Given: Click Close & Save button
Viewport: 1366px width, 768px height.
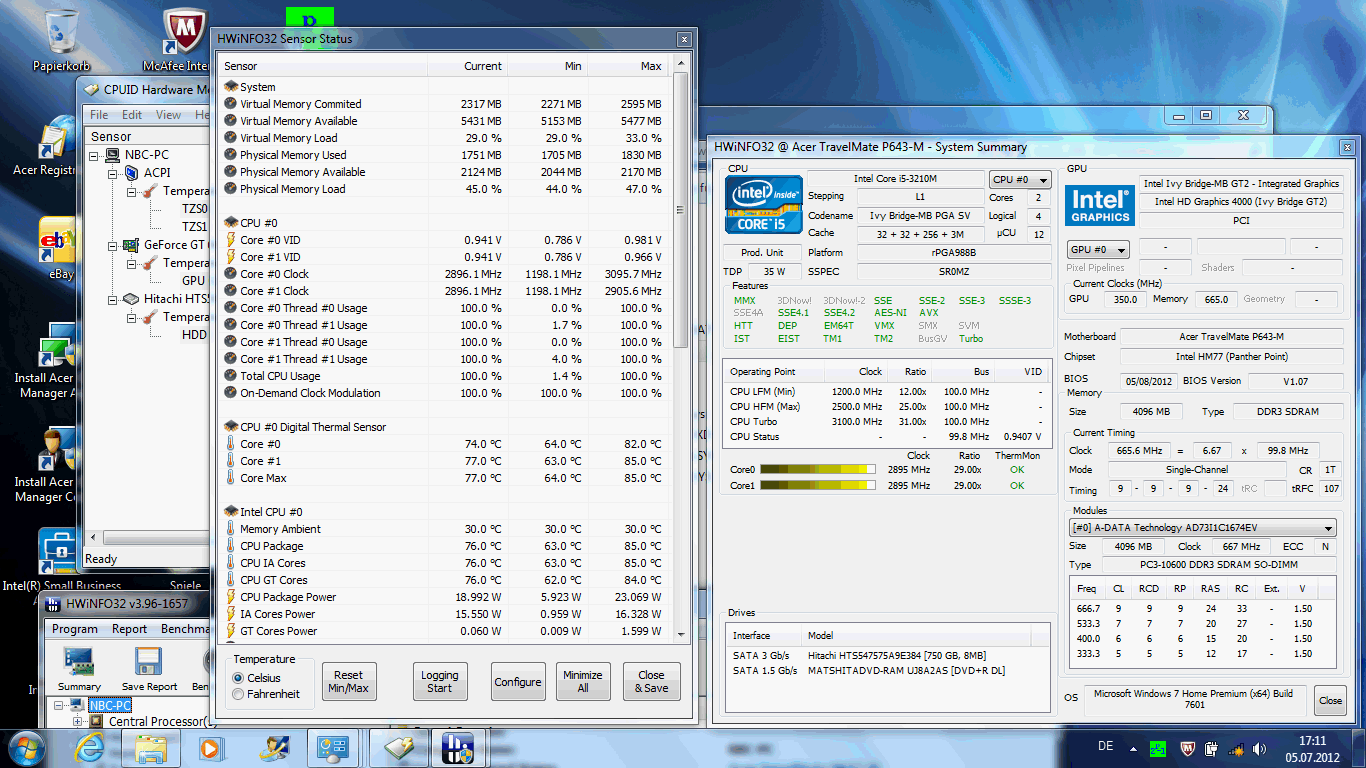Looking at the screenshot, I should coord(651,681).
